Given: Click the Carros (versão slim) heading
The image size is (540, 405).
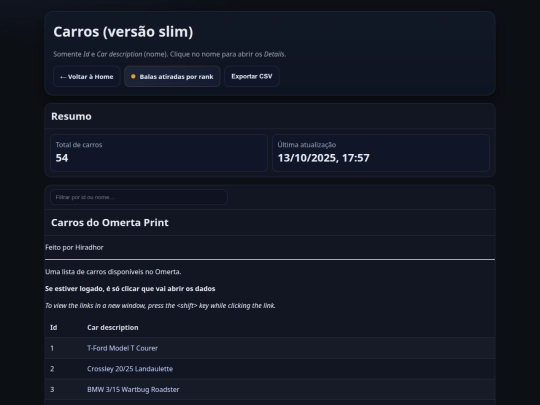Looking at the screenshot, I should click(x=123, y=32).
